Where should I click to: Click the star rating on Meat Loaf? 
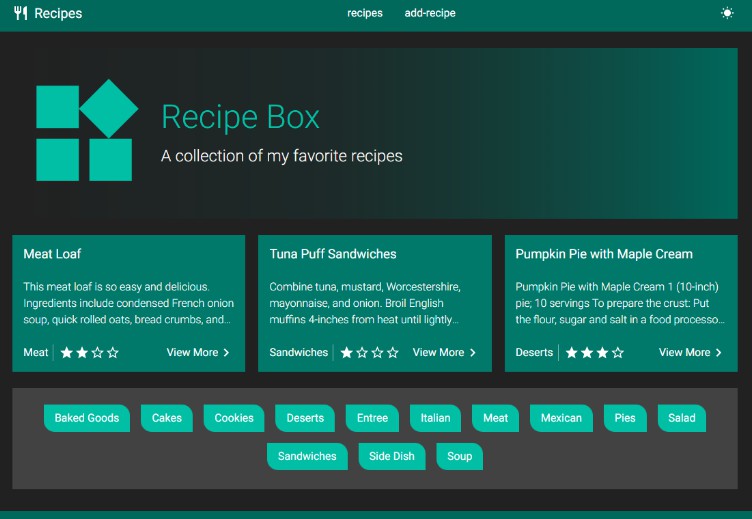tap(90, 353)
